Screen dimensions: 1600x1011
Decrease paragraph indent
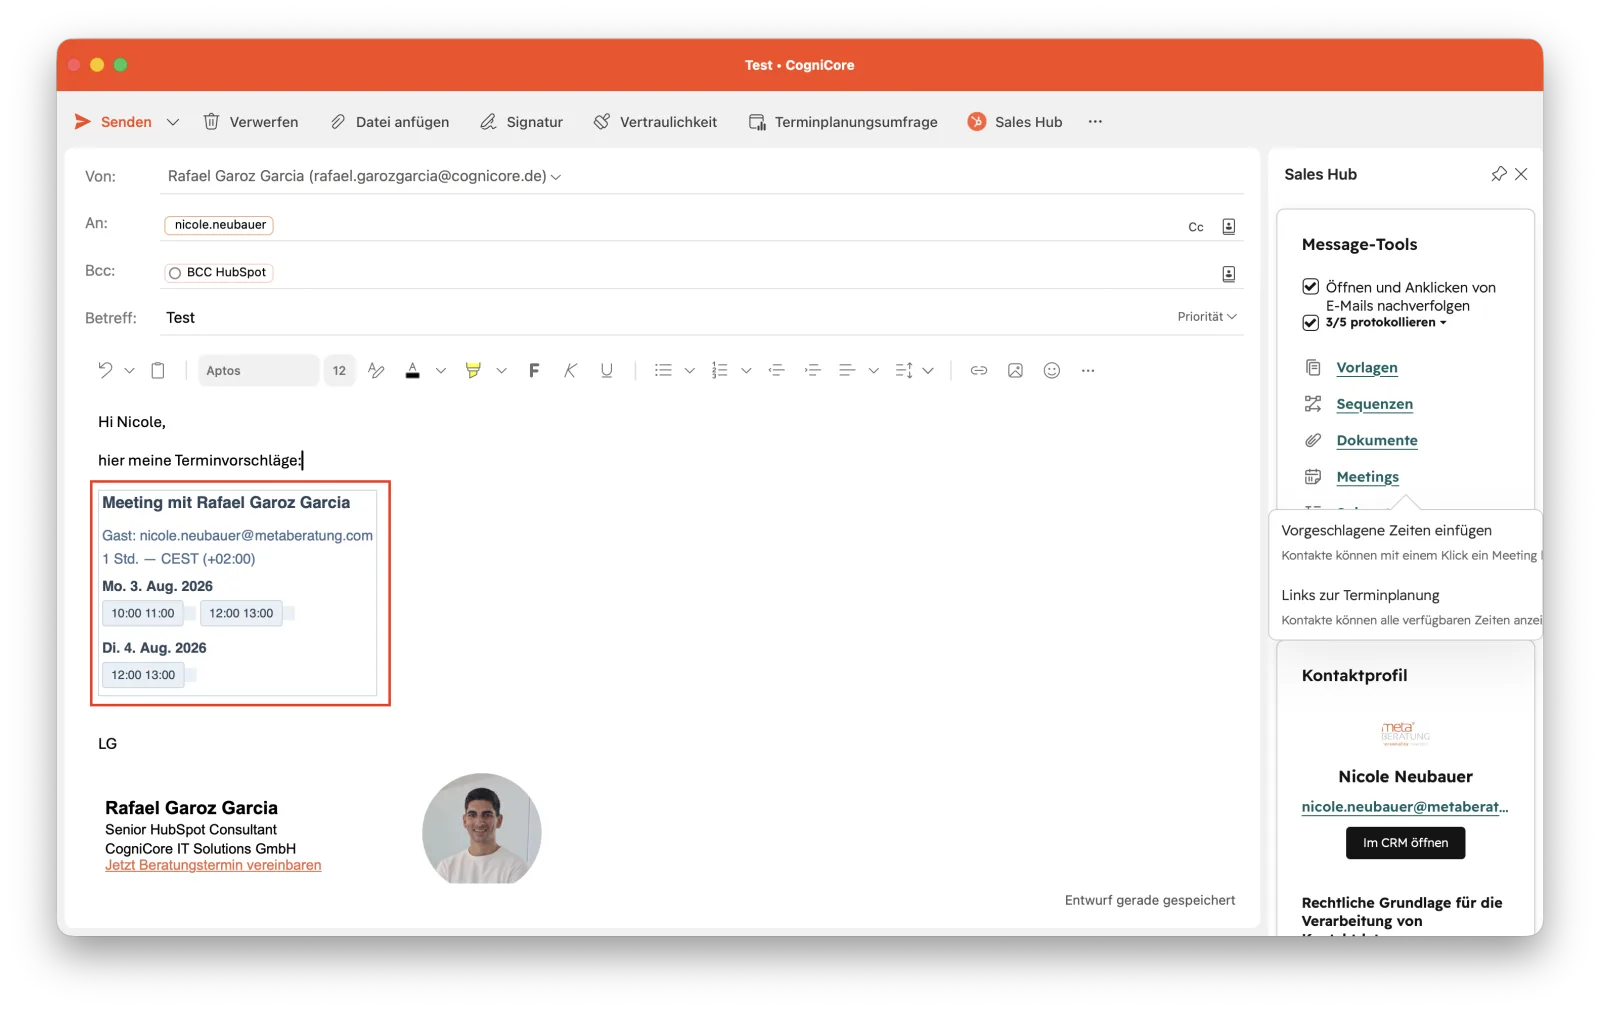pyautogui.click(x=777, y=371)
